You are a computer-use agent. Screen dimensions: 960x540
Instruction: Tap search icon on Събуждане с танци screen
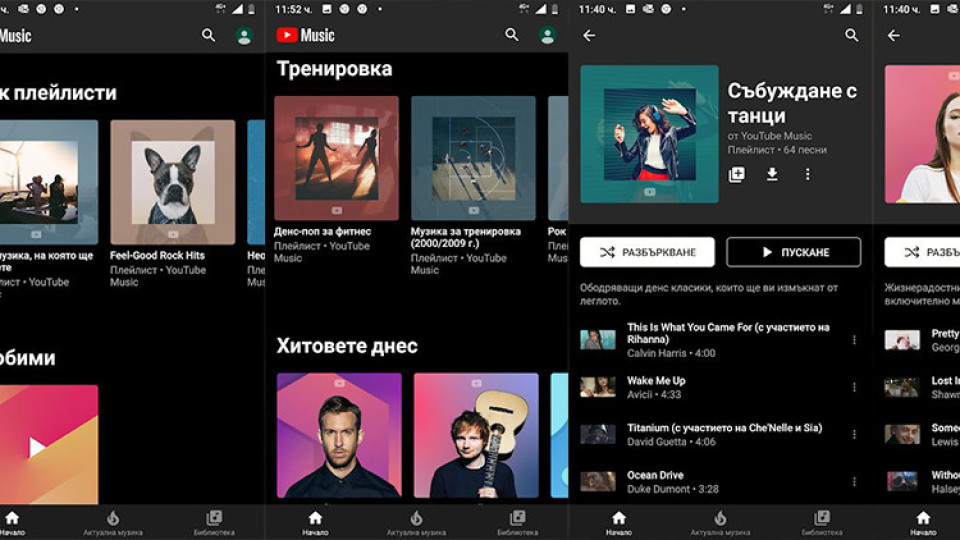852,35
